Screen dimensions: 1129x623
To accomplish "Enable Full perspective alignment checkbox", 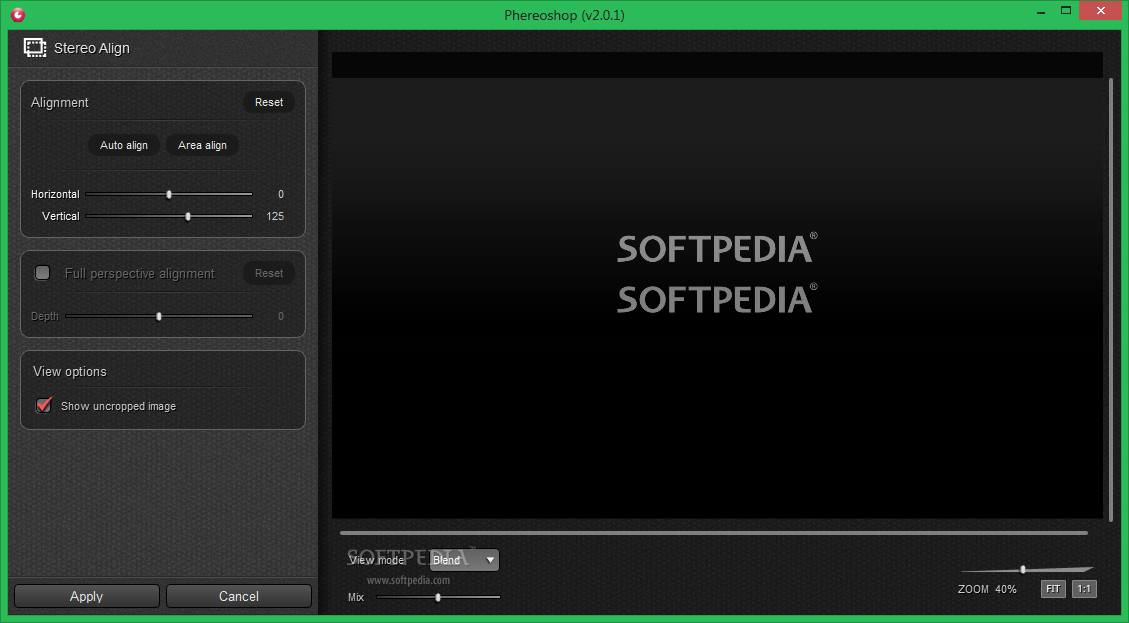I will (x=42, y=273).
